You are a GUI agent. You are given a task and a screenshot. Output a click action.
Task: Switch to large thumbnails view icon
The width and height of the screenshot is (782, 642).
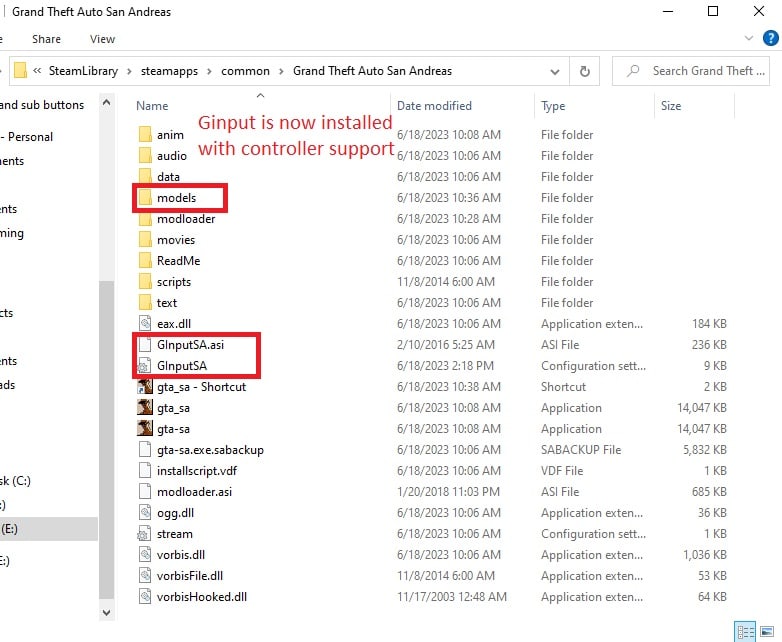click(x=768, y=632)
